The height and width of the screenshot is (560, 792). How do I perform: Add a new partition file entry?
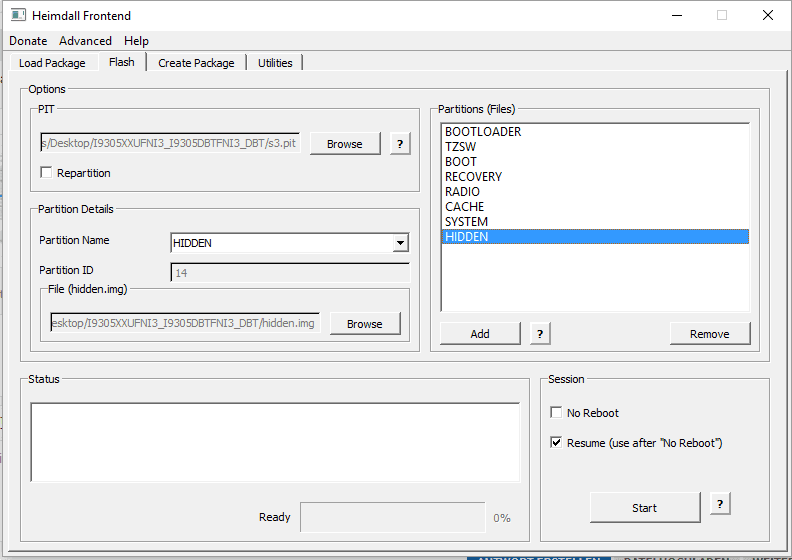[x=480, y=334]
